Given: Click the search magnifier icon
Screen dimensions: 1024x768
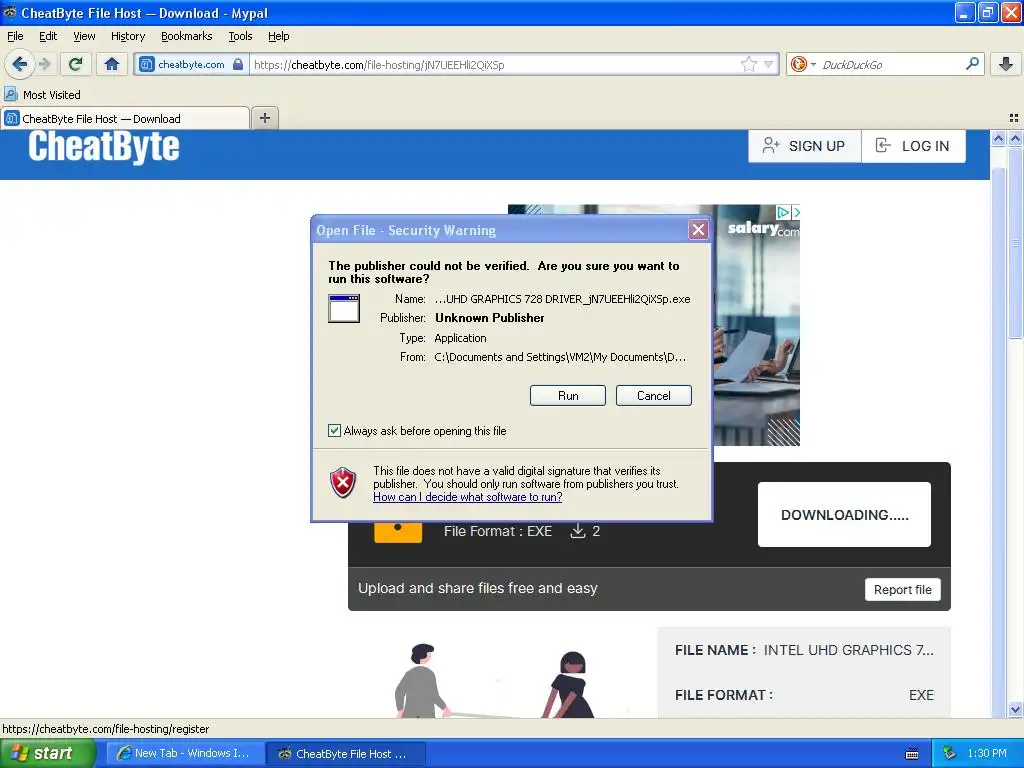Looking at the screenshot, I should tap(972, 64).
